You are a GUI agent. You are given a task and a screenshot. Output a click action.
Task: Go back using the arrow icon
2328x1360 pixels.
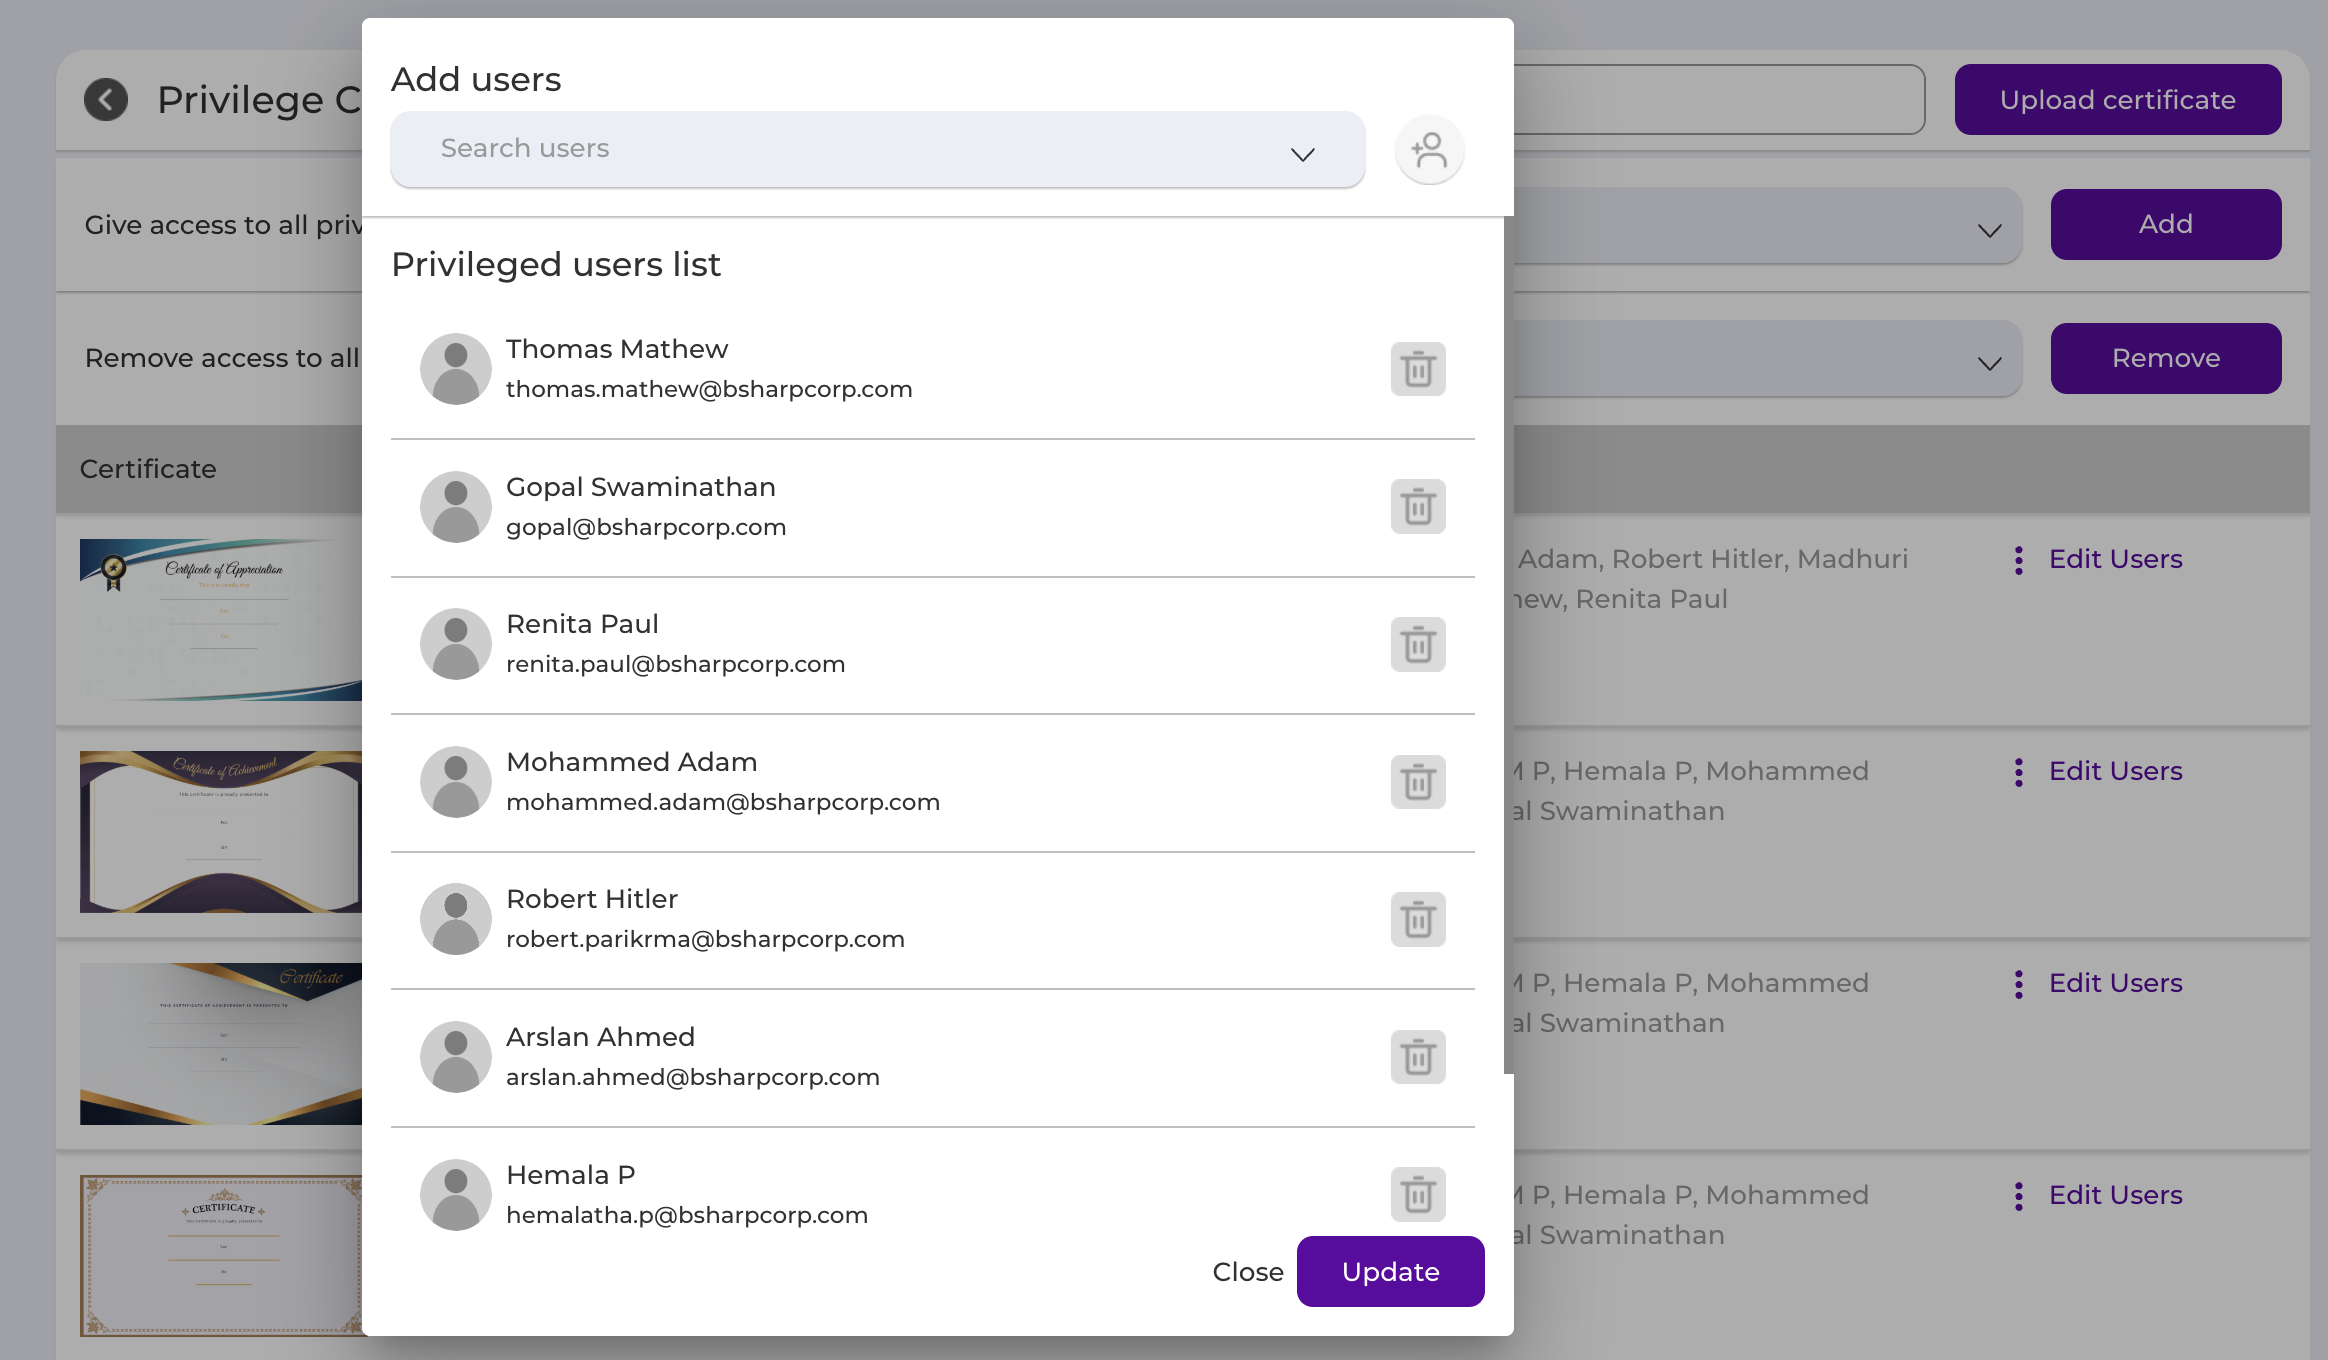tap(106, 100)
